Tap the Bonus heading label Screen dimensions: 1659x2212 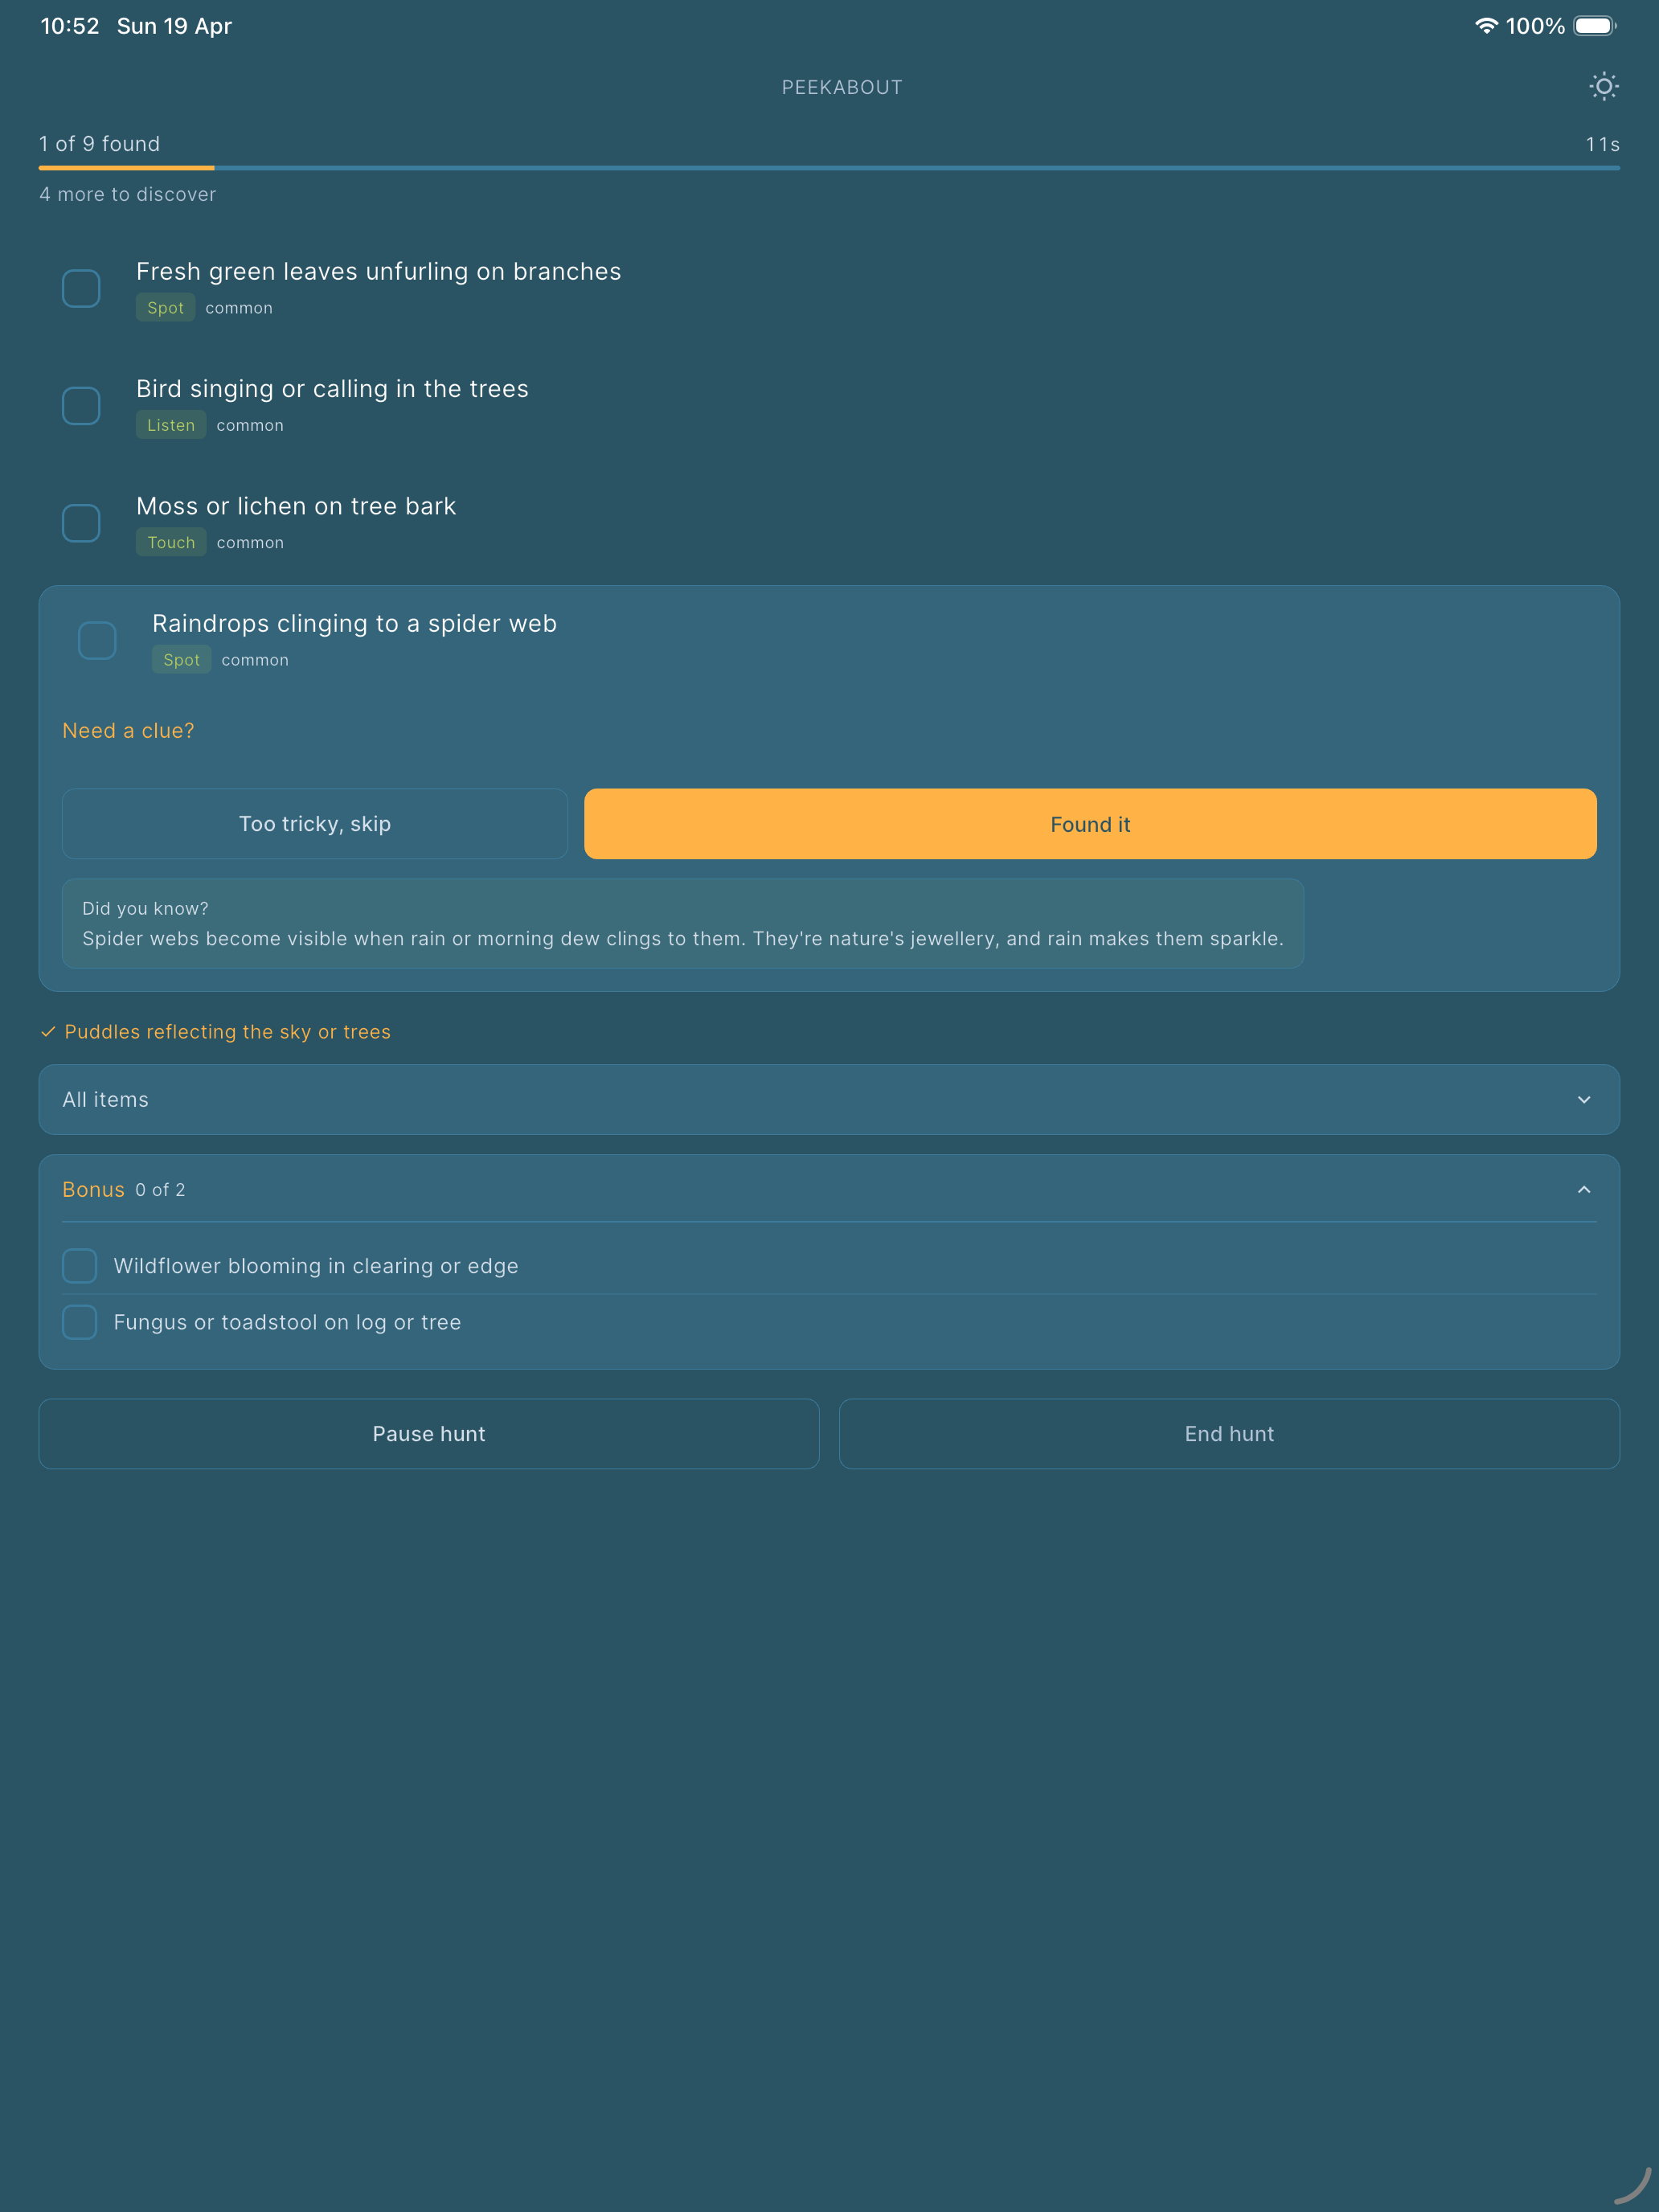click(x=94, y=1189)
